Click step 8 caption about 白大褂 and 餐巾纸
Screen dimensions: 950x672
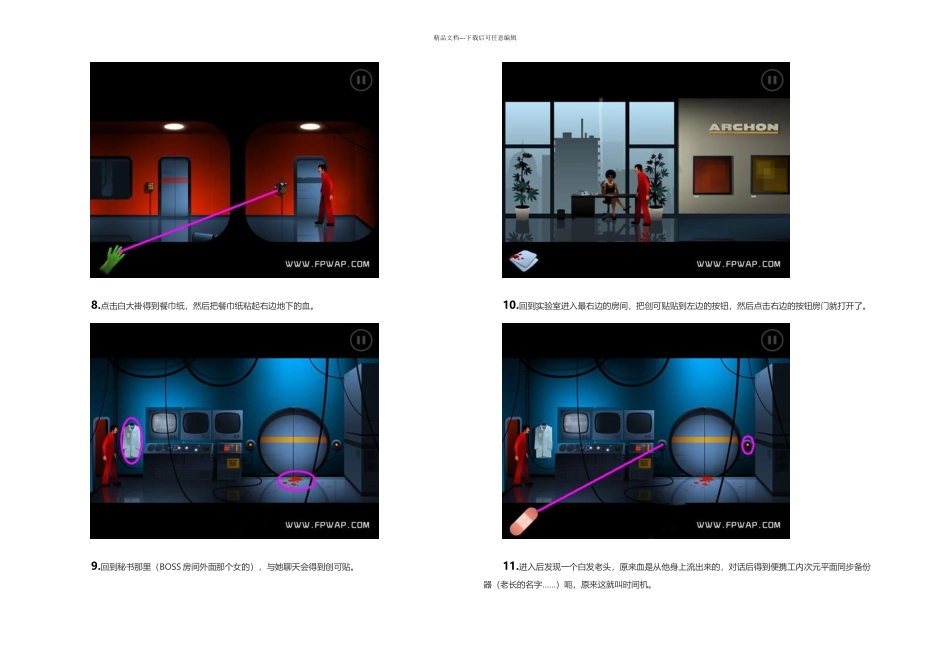click(202, 305)
